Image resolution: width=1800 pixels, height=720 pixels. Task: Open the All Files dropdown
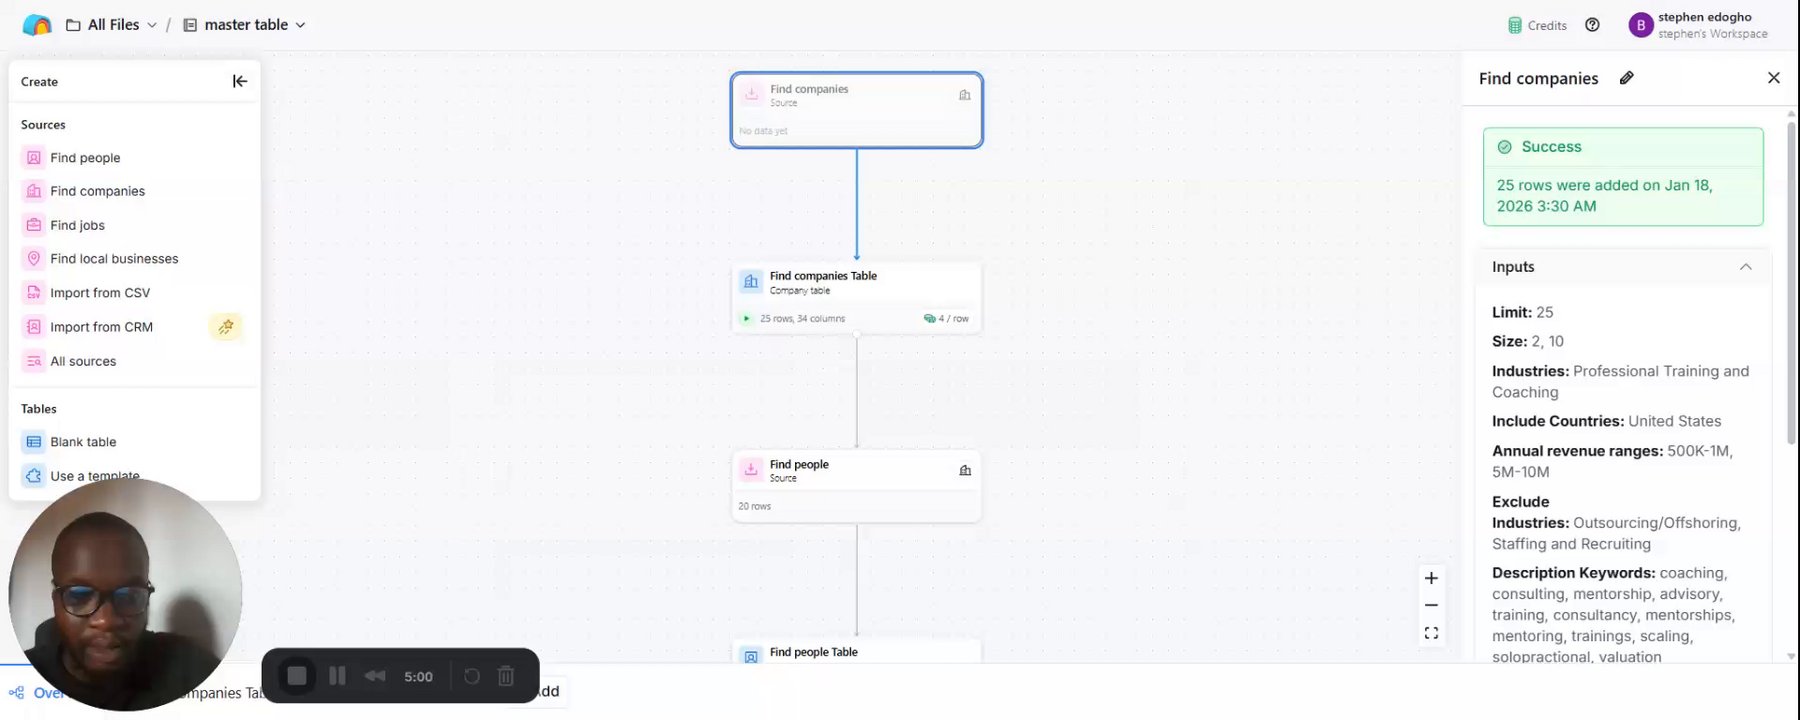tap(111, 25)
